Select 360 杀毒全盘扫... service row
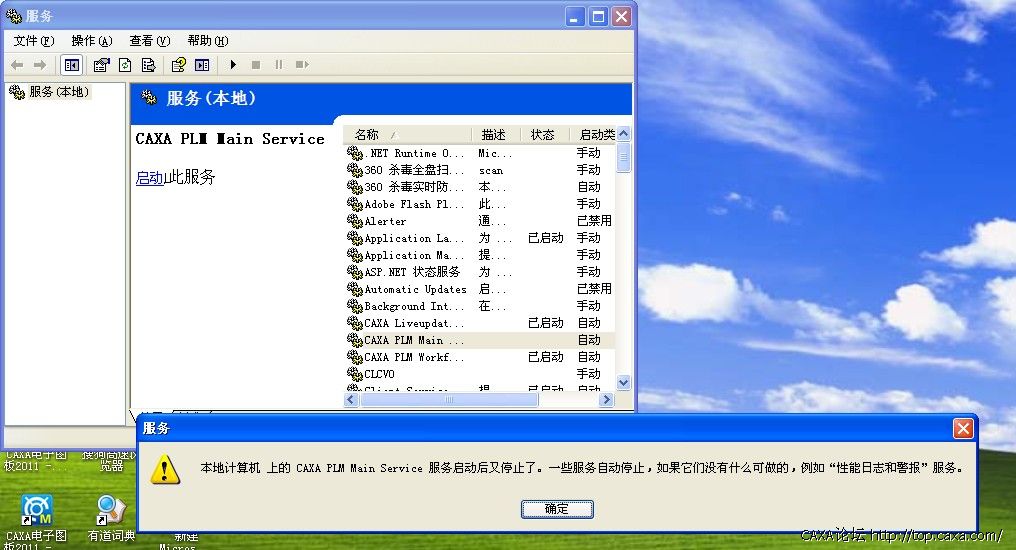The image size is (1016, 550). pyautogui.click(x=479, y=170)
